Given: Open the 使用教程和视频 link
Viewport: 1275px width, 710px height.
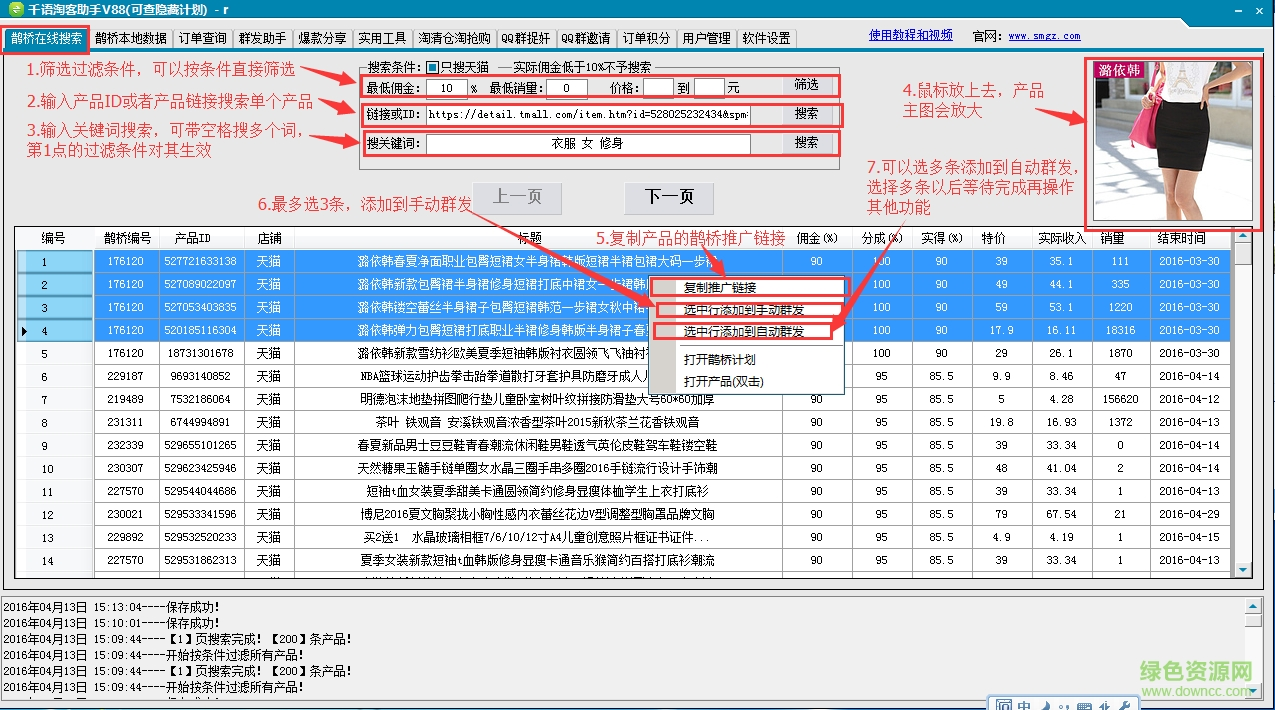Looking at the screenshot, I should coord(910,35).
